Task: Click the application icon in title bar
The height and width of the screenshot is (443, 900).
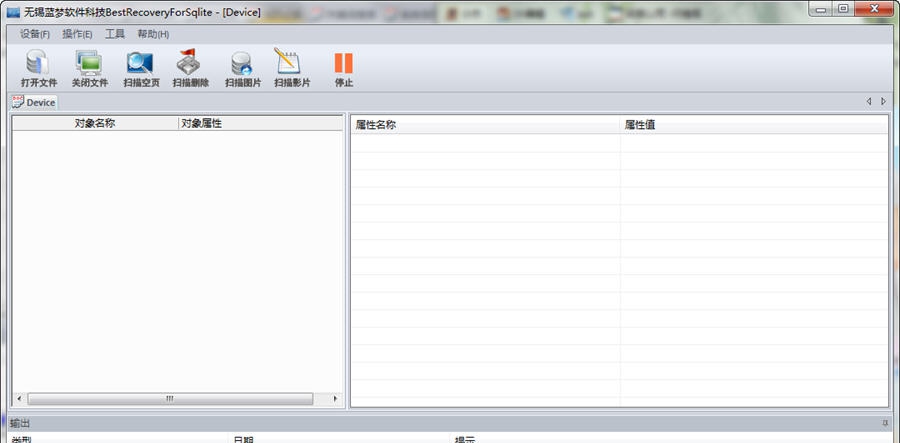Action: click(x=12, y=12)
